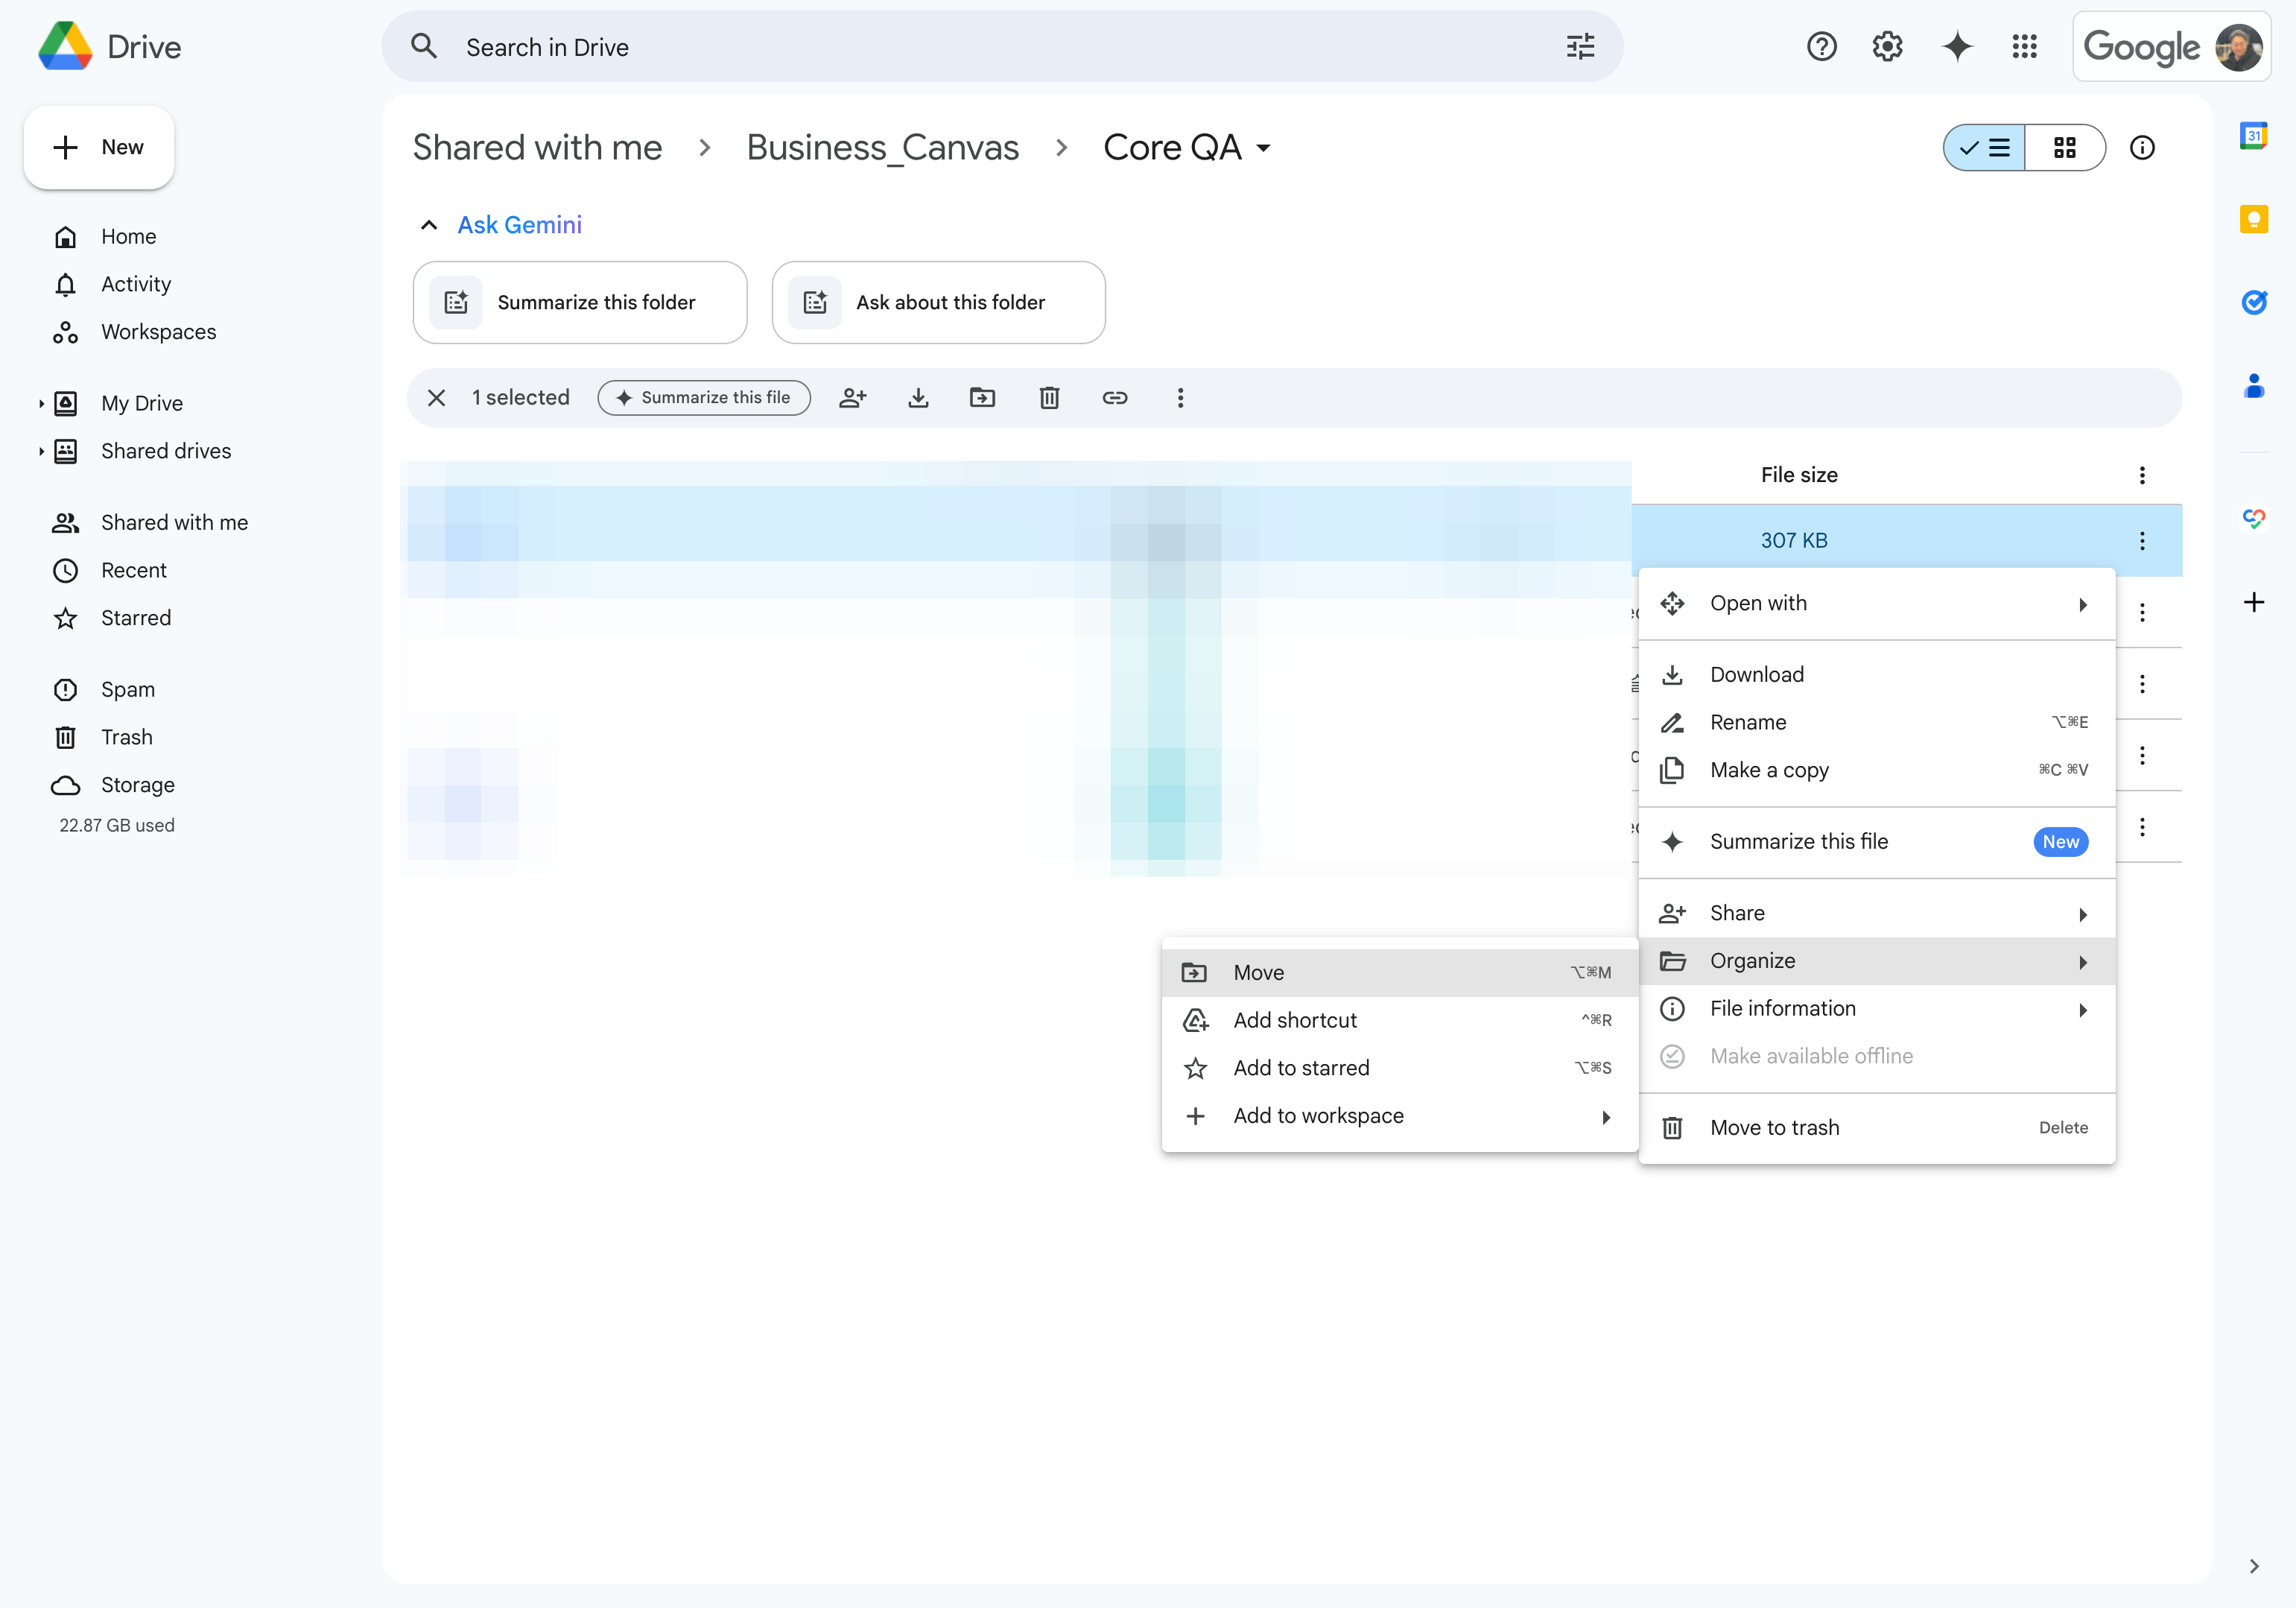Open more actions in selection toolbar

tap(1180, 398)
